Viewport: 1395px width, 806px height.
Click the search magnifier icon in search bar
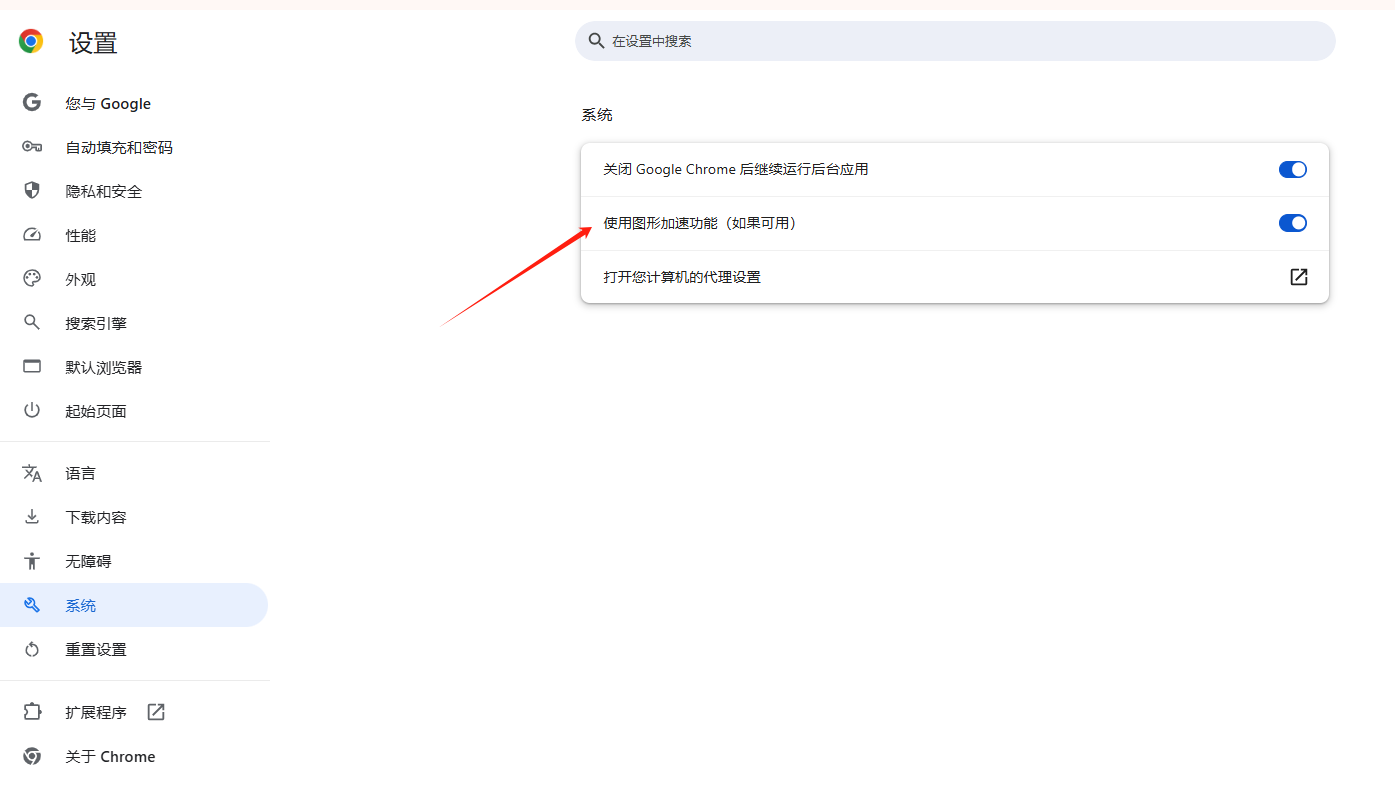tap(597, 41)
